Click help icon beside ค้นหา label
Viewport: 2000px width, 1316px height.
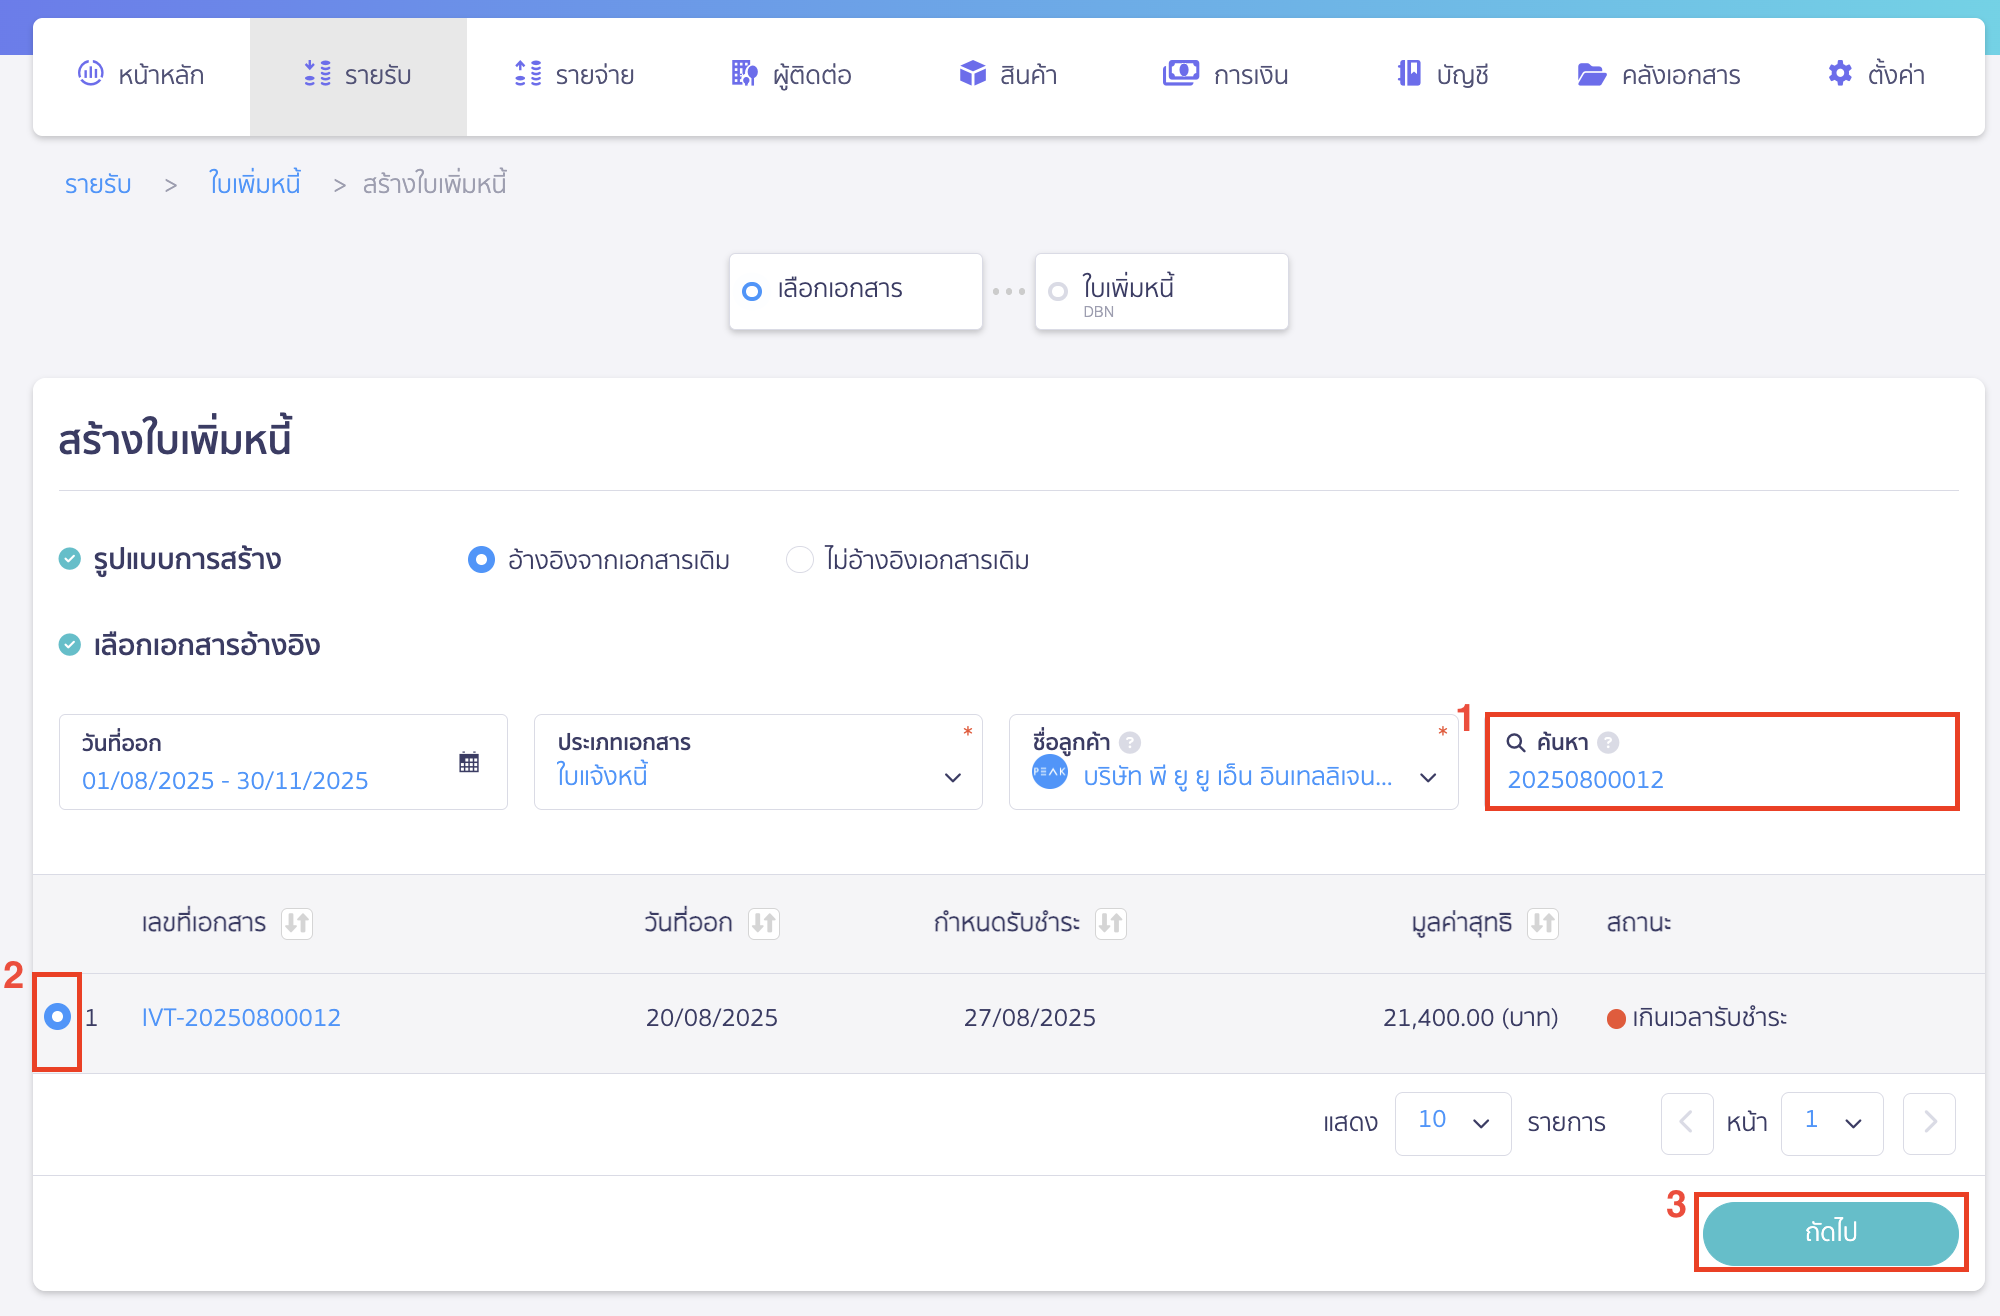(1608, 742)
